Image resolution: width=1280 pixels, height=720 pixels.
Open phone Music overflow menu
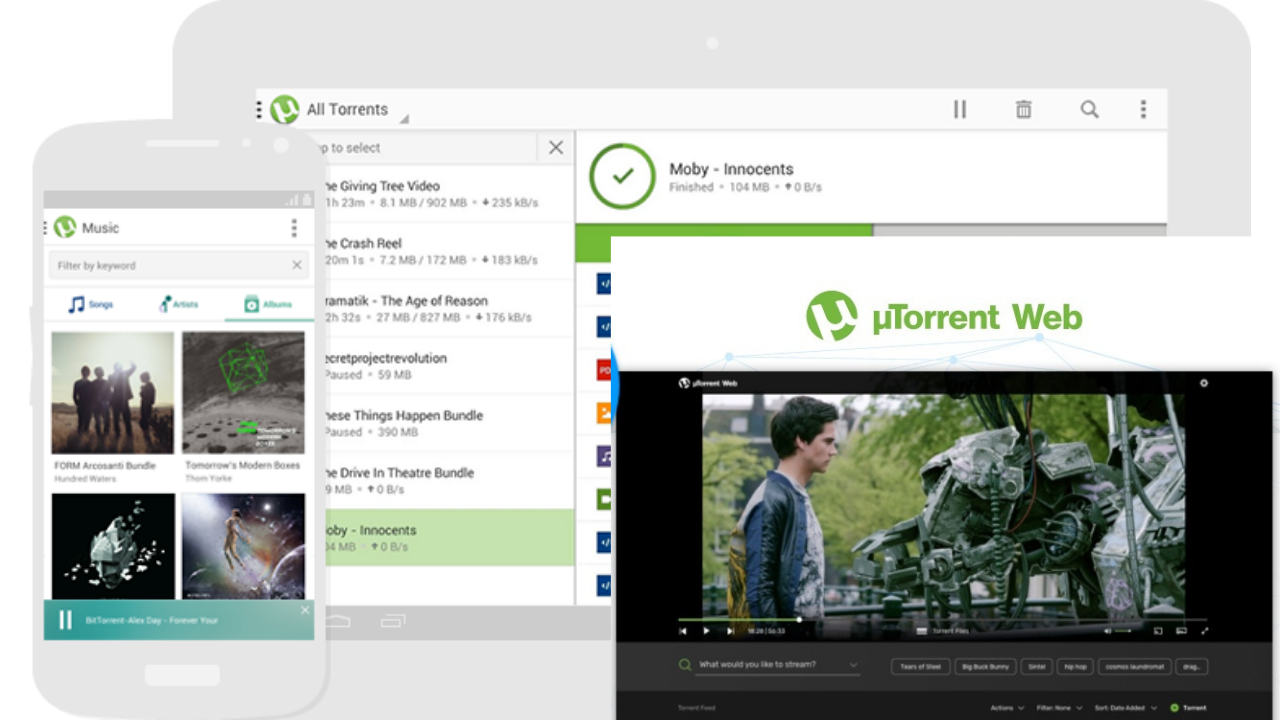click(x=294, y=228)
